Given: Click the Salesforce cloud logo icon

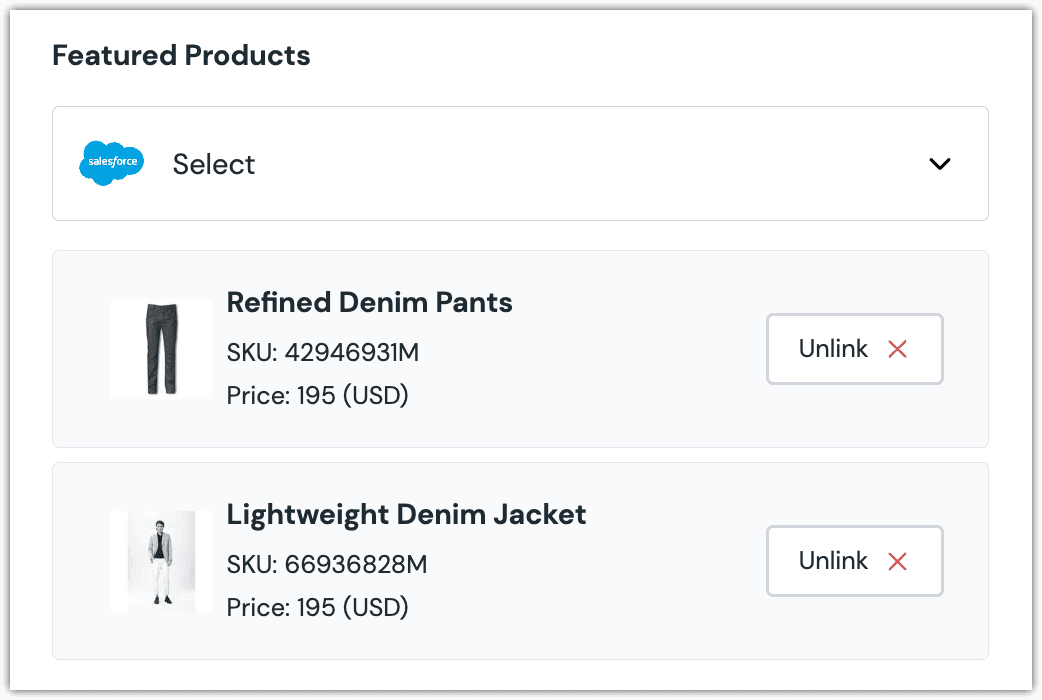Looking at the screenshot, I should [x=111, y=164].
